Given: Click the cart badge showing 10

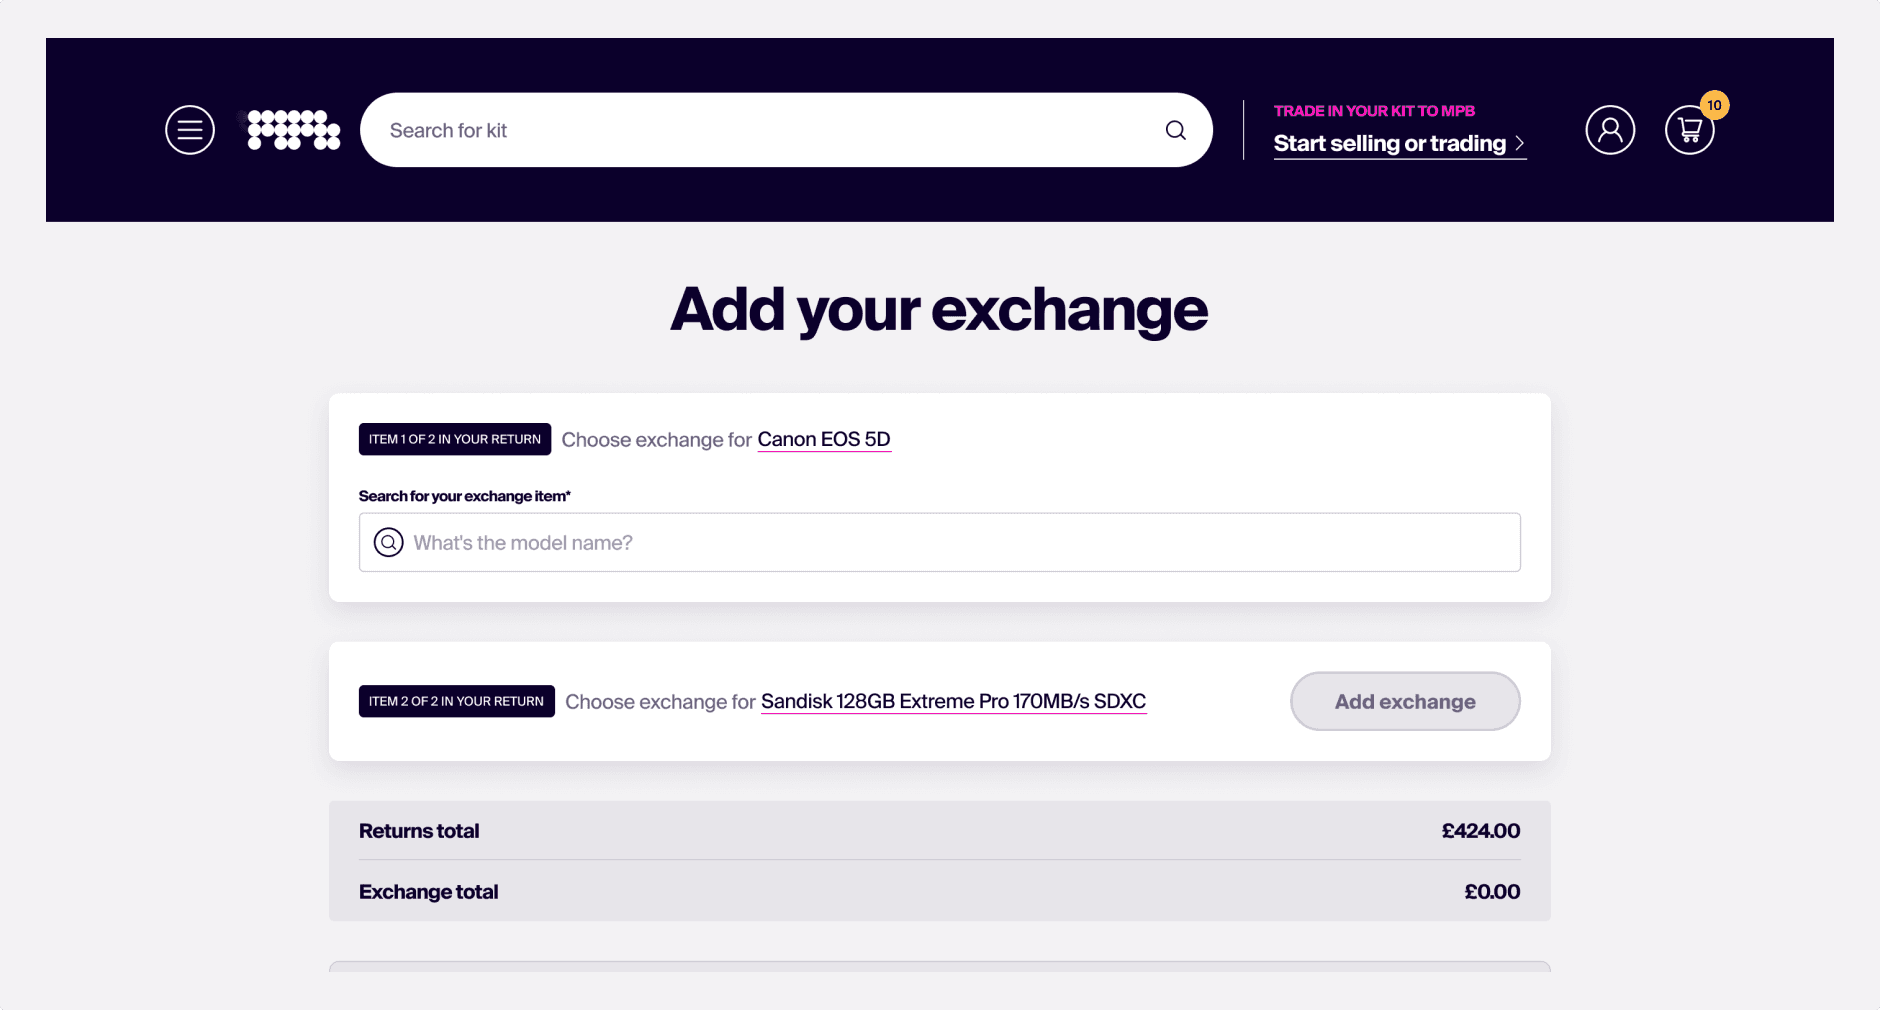Looking at the screenshot, I should pos(1714,105).
